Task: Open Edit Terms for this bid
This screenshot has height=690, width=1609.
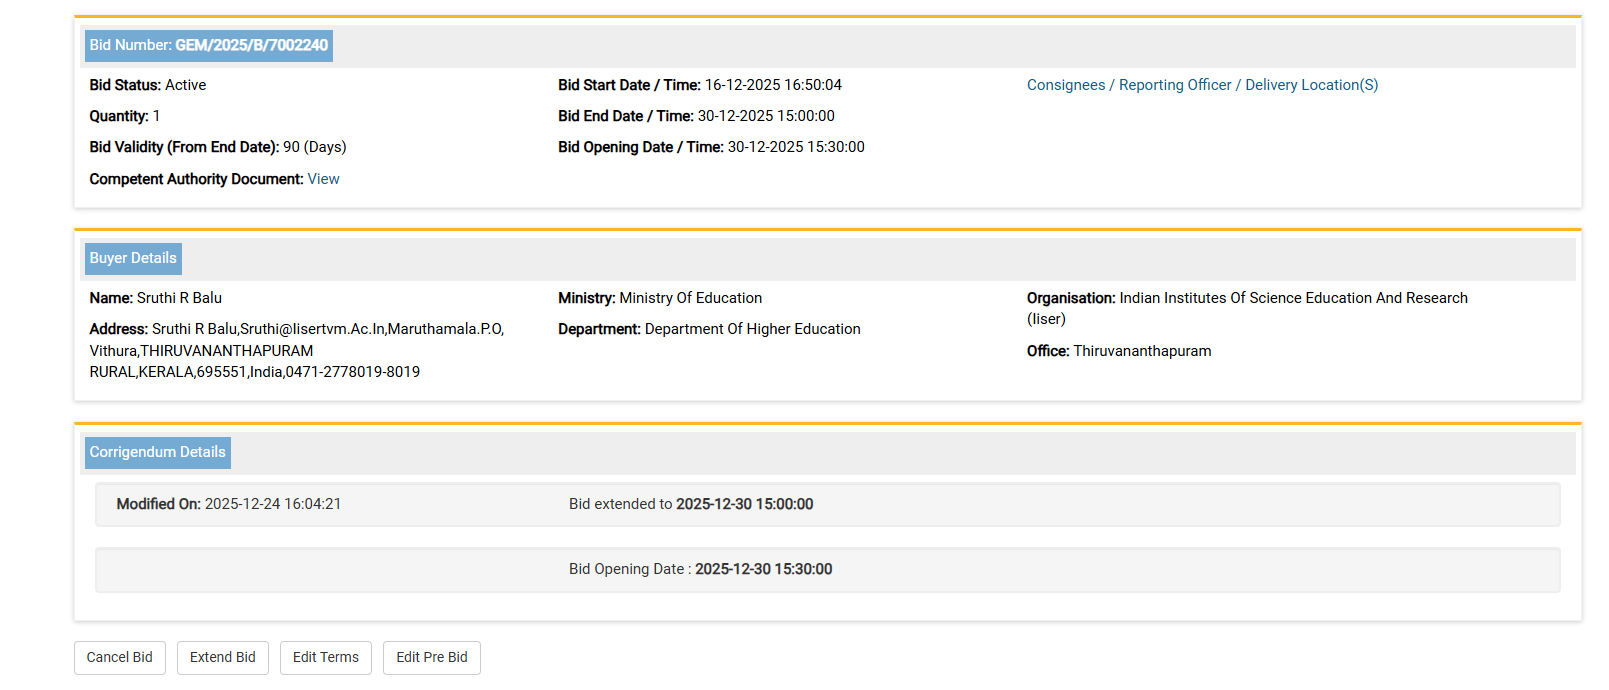Action: tap(325, 658)
